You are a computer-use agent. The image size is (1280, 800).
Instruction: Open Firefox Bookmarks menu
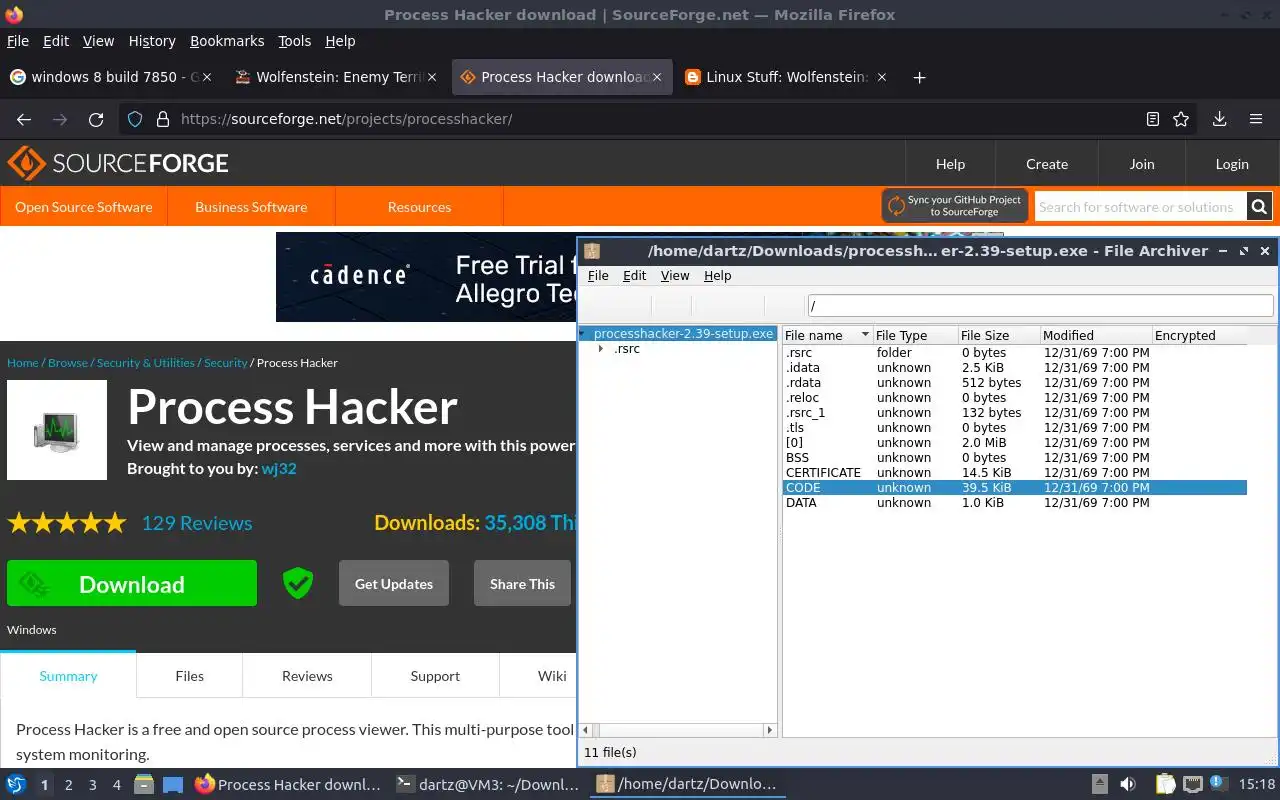227,41
